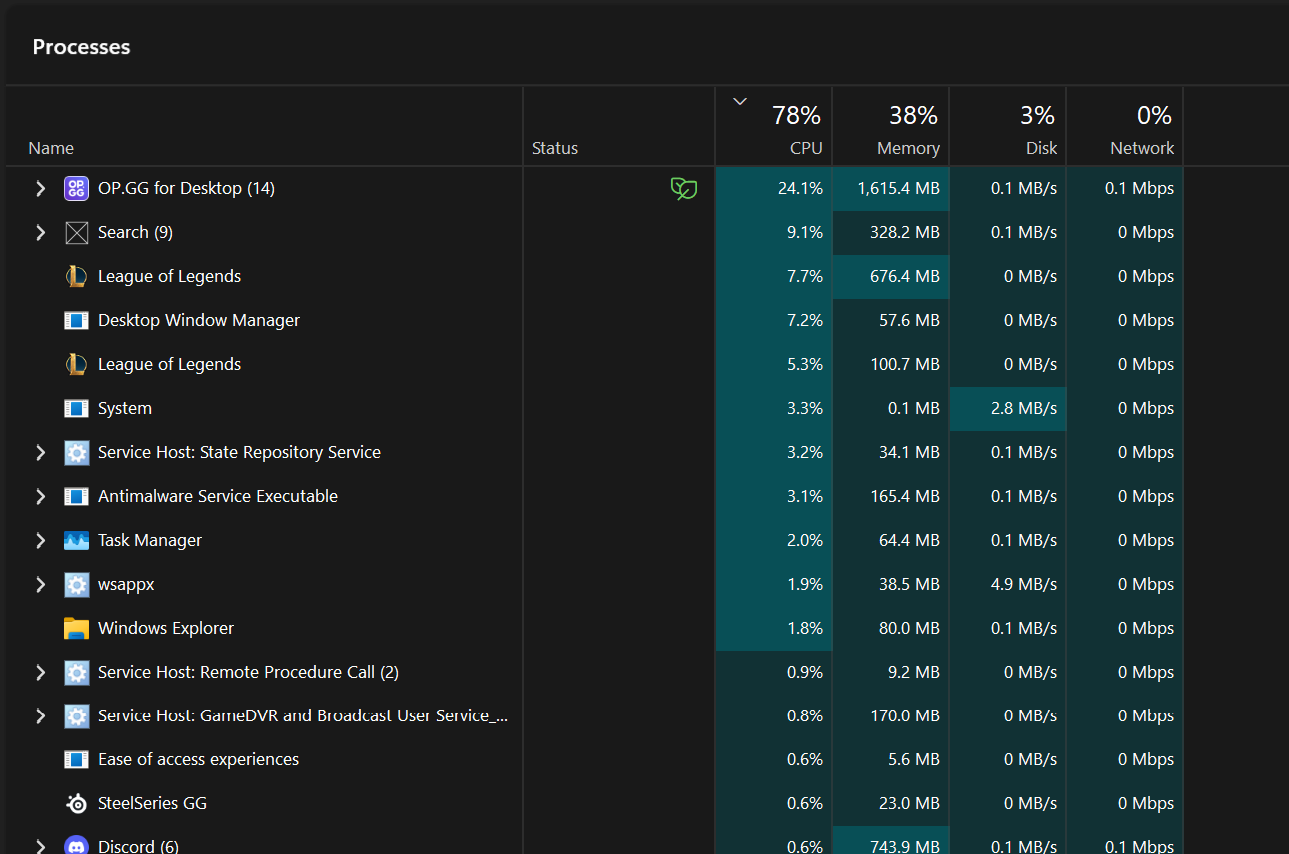Click the Antimalware Service Executable icon

(76, 496)
